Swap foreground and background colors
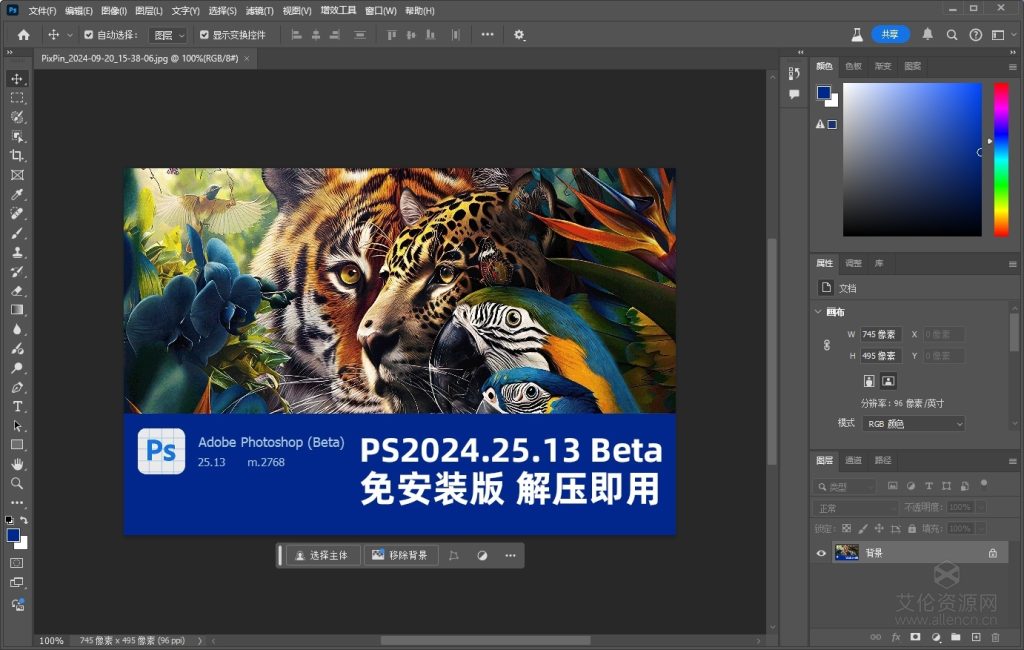Screen dimensions: 1024x650 (24, 520)
